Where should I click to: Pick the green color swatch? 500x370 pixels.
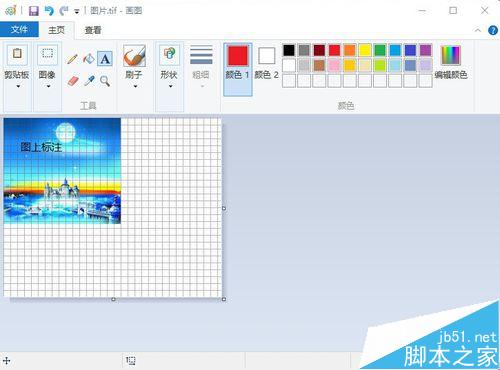pyautogui.click(x=380, y=50)
